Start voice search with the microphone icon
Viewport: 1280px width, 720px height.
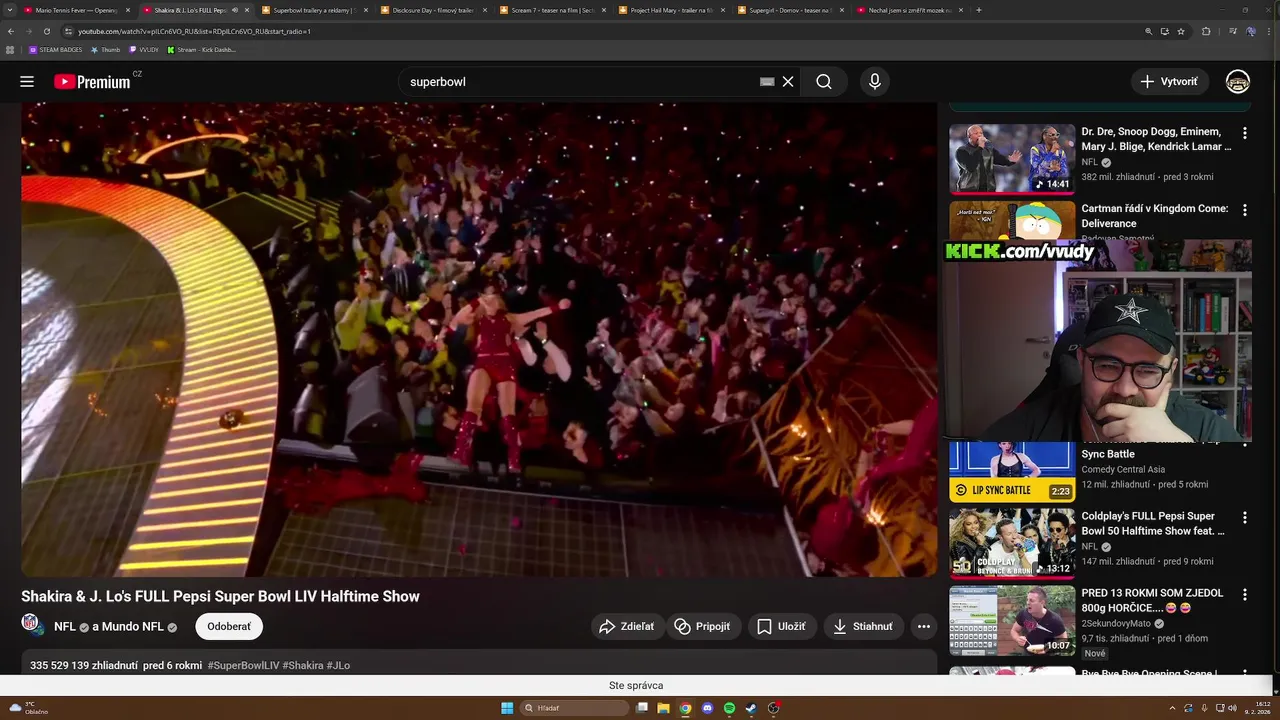[875, 82]
